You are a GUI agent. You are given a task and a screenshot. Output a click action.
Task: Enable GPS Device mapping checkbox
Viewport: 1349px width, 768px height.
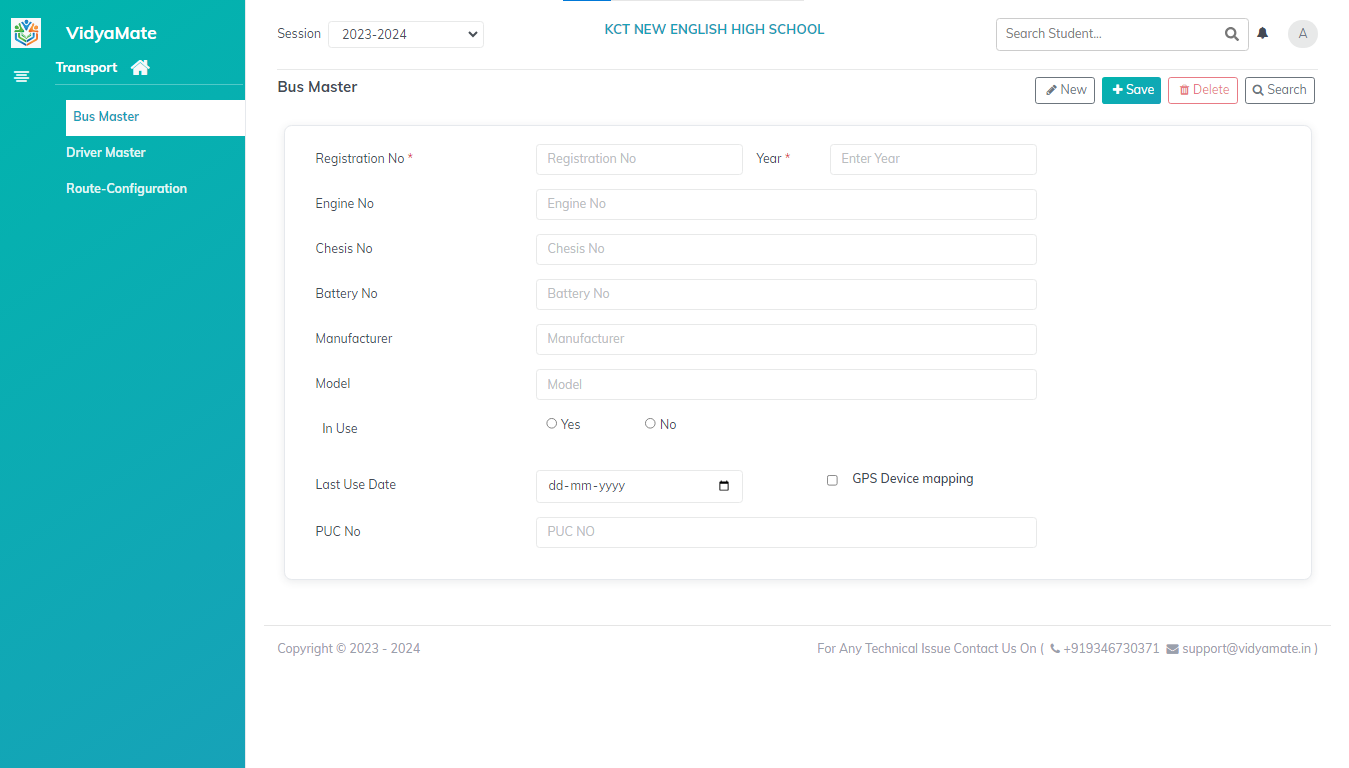pyautogui.click(x=832, y=480)
